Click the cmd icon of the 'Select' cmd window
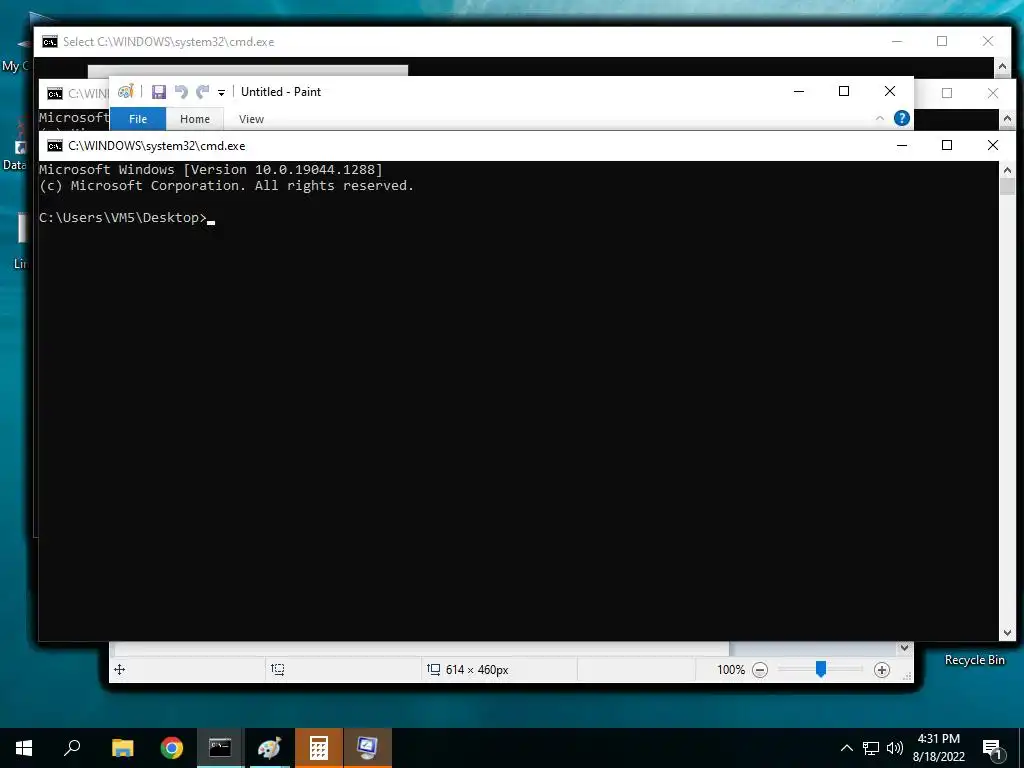The height and width of the screenshot is (768, 1024). click(50, 42)
